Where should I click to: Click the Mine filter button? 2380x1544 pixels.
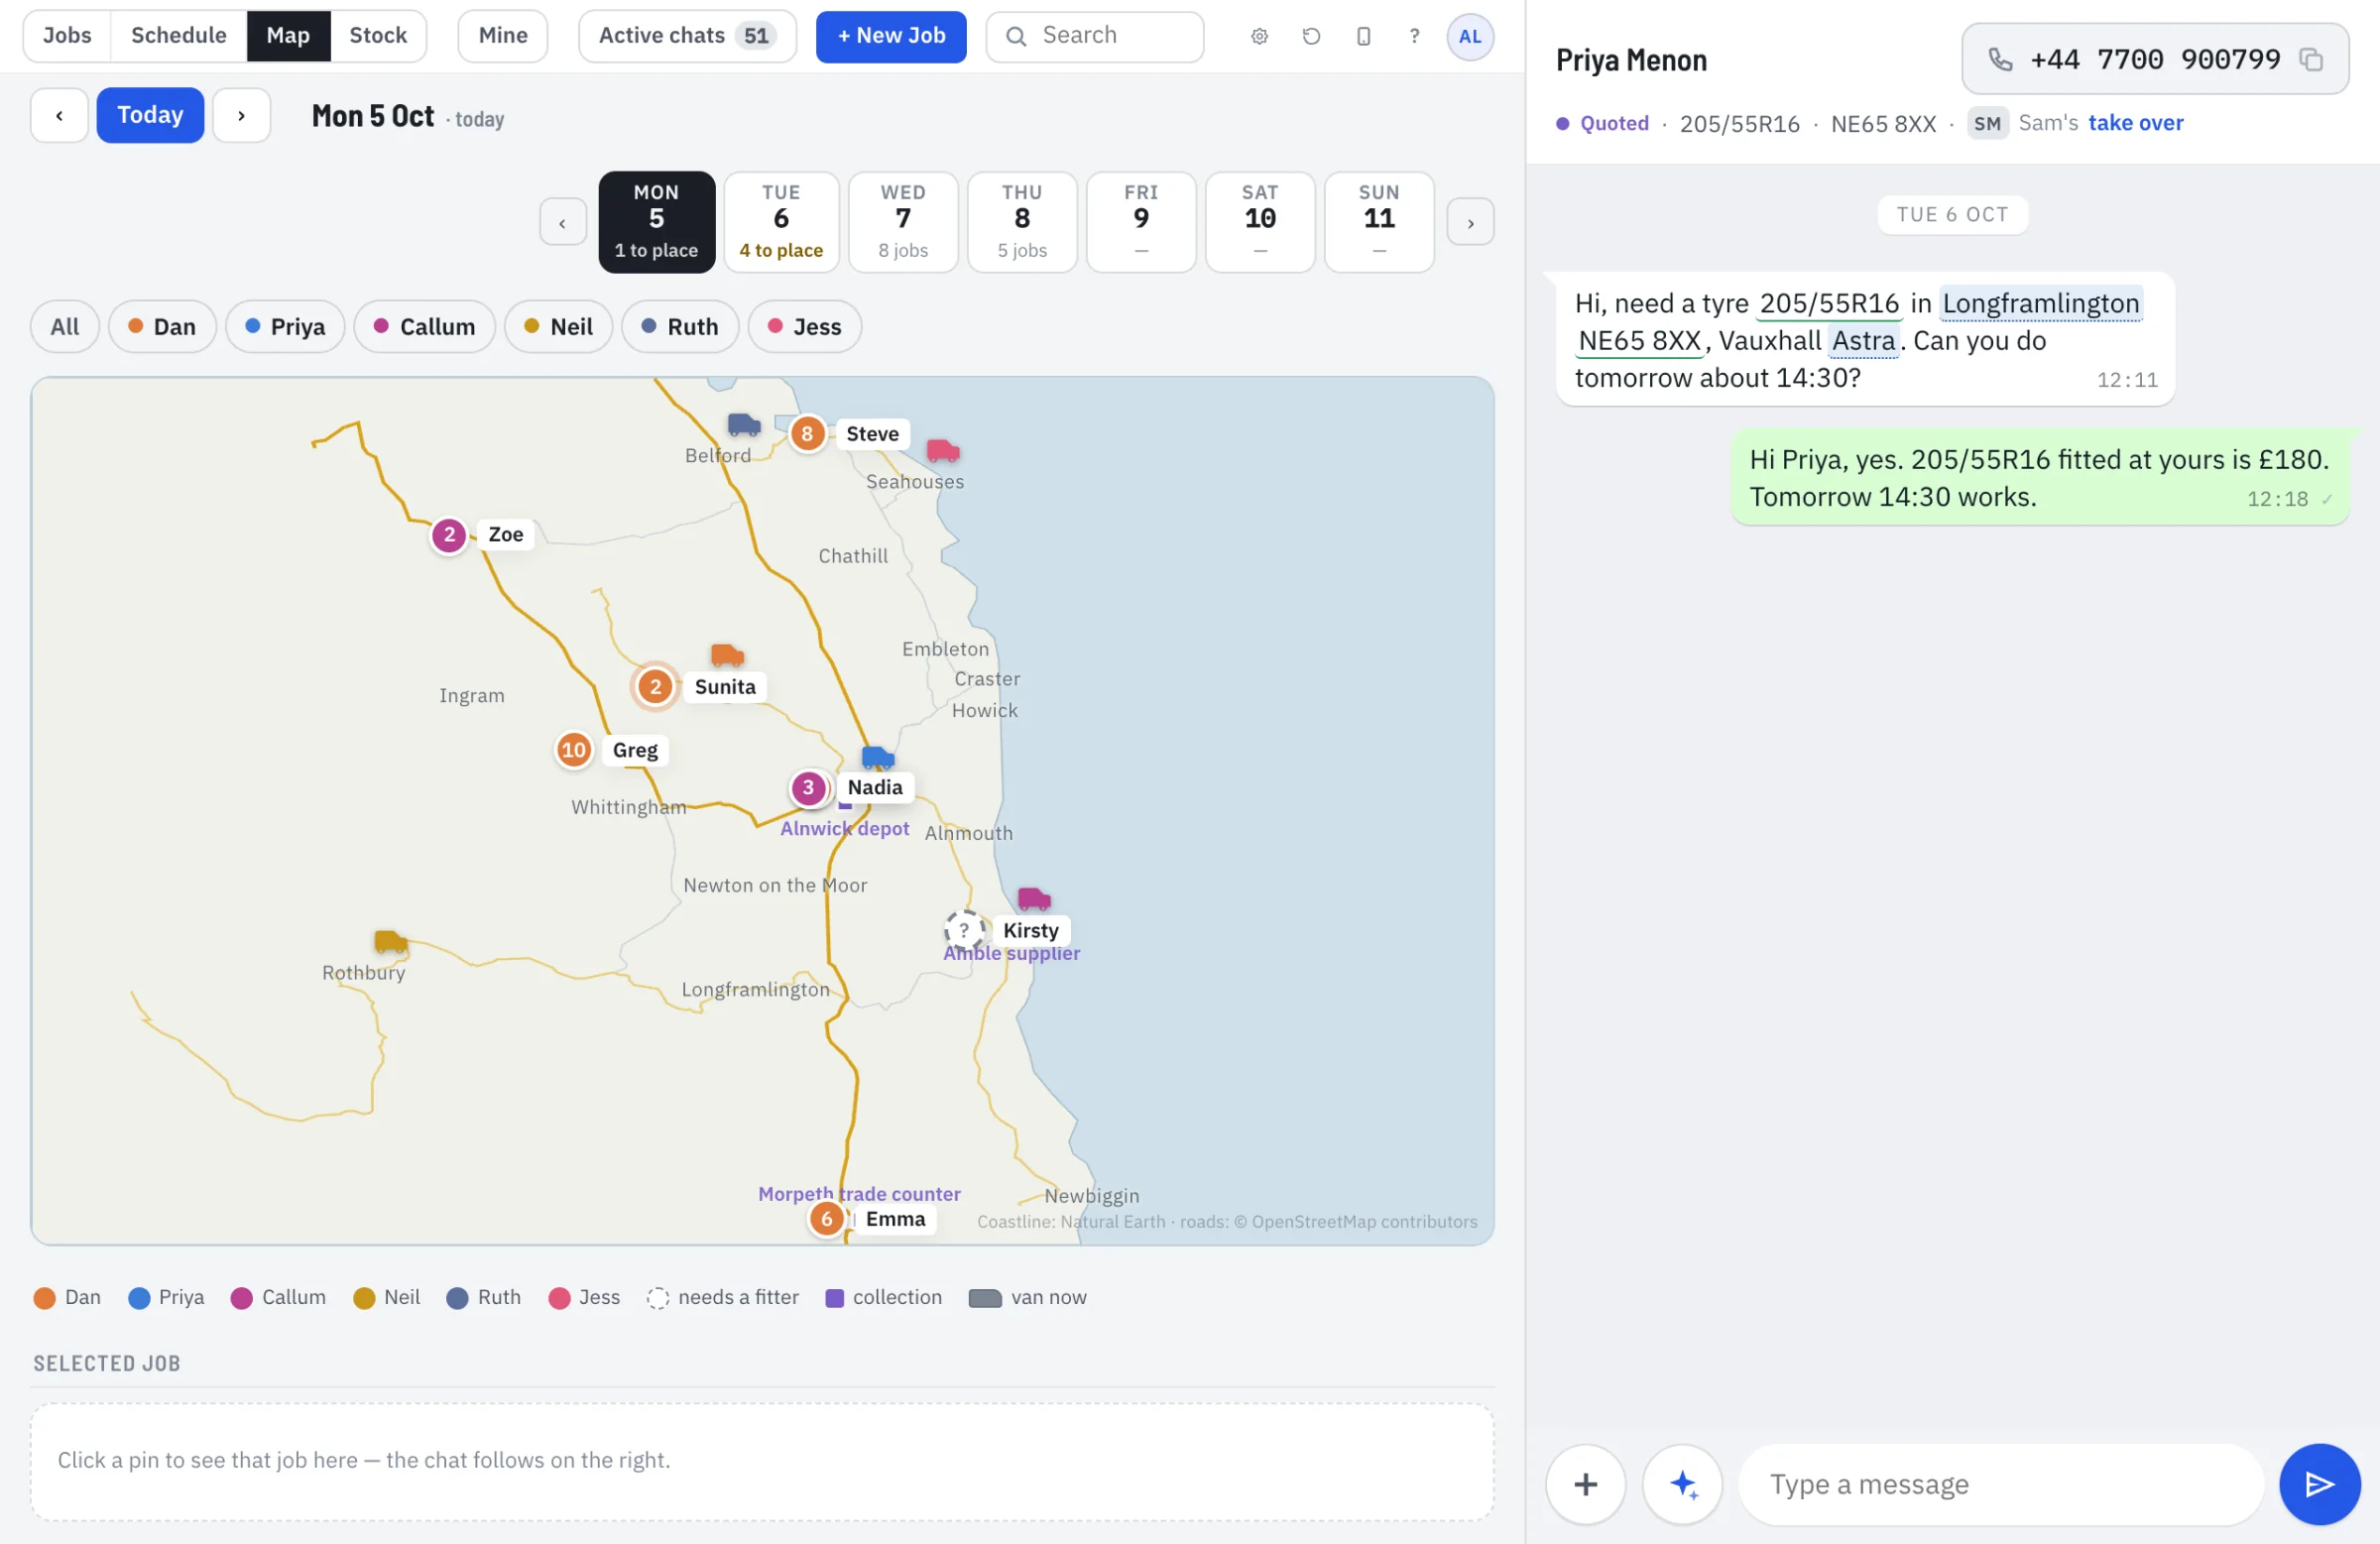(502, 36)
